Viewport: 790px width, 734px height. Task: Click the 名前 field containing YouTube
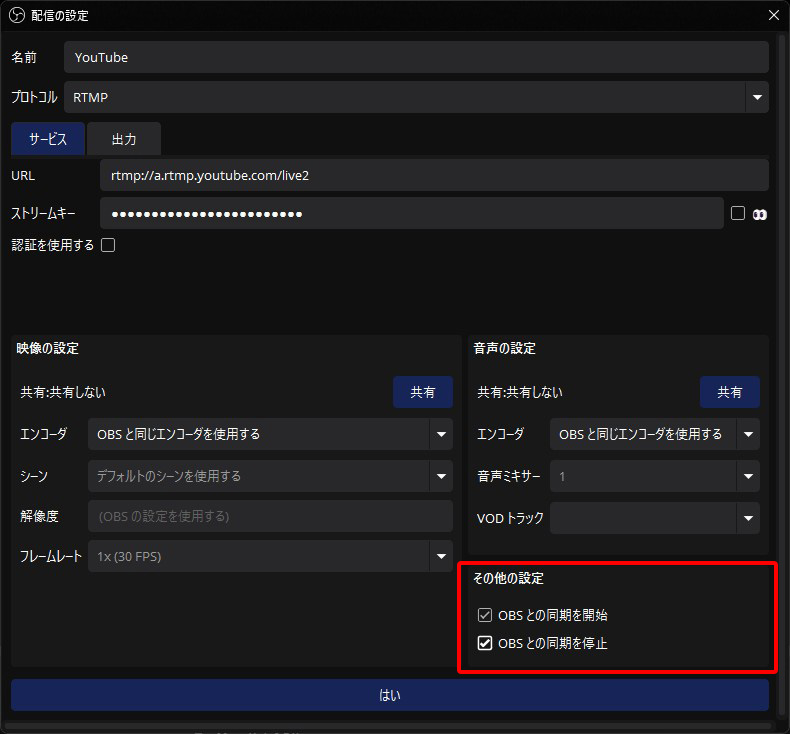tap(416, 57)
